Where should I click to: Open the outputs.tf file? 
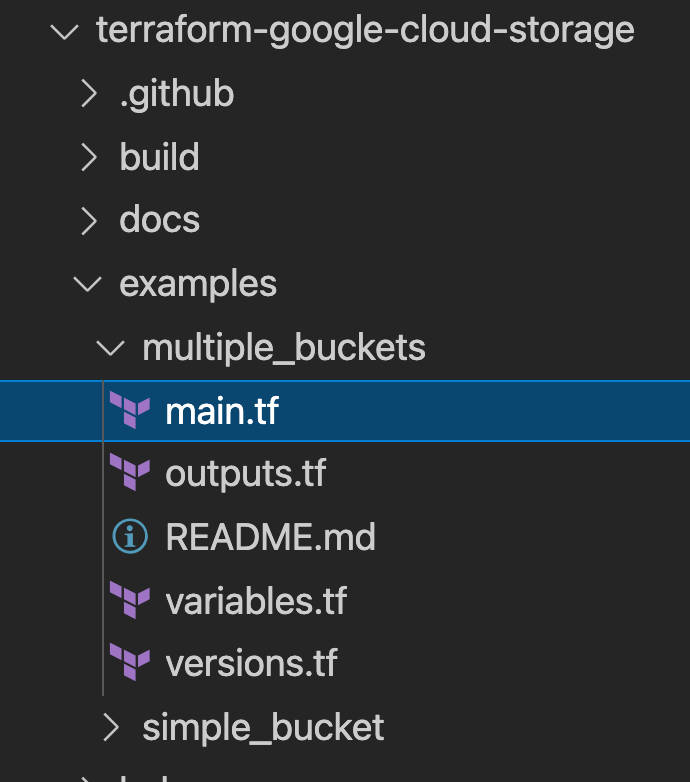click(246, 474)
